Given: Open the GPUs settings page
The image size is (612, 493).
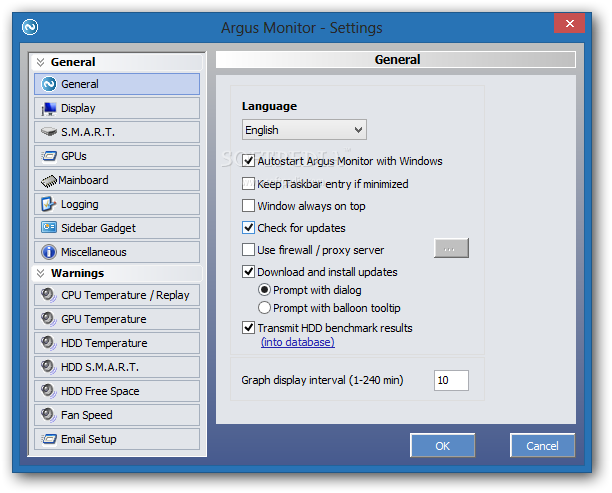Looking at the screenshot, I should point(117,156).
